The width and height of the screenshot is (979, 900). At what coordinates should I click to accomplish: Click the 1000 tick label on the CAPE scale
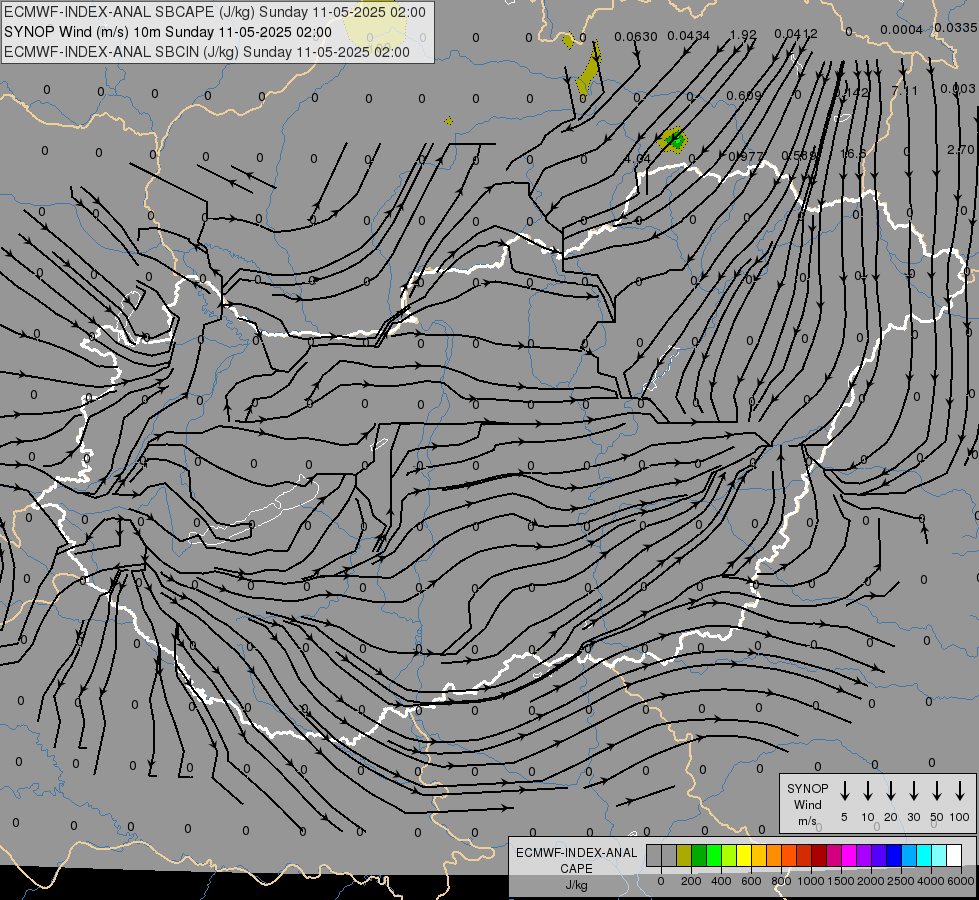click(x=810, y=881)
